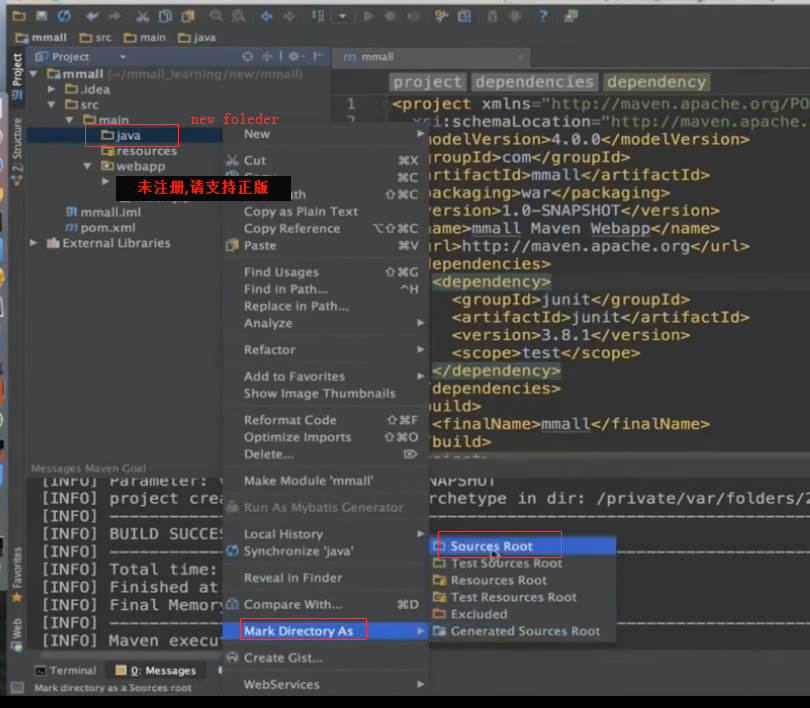Click the Run play toolbar icon
The width and height of the screenshot is (810, 708).
368,17
